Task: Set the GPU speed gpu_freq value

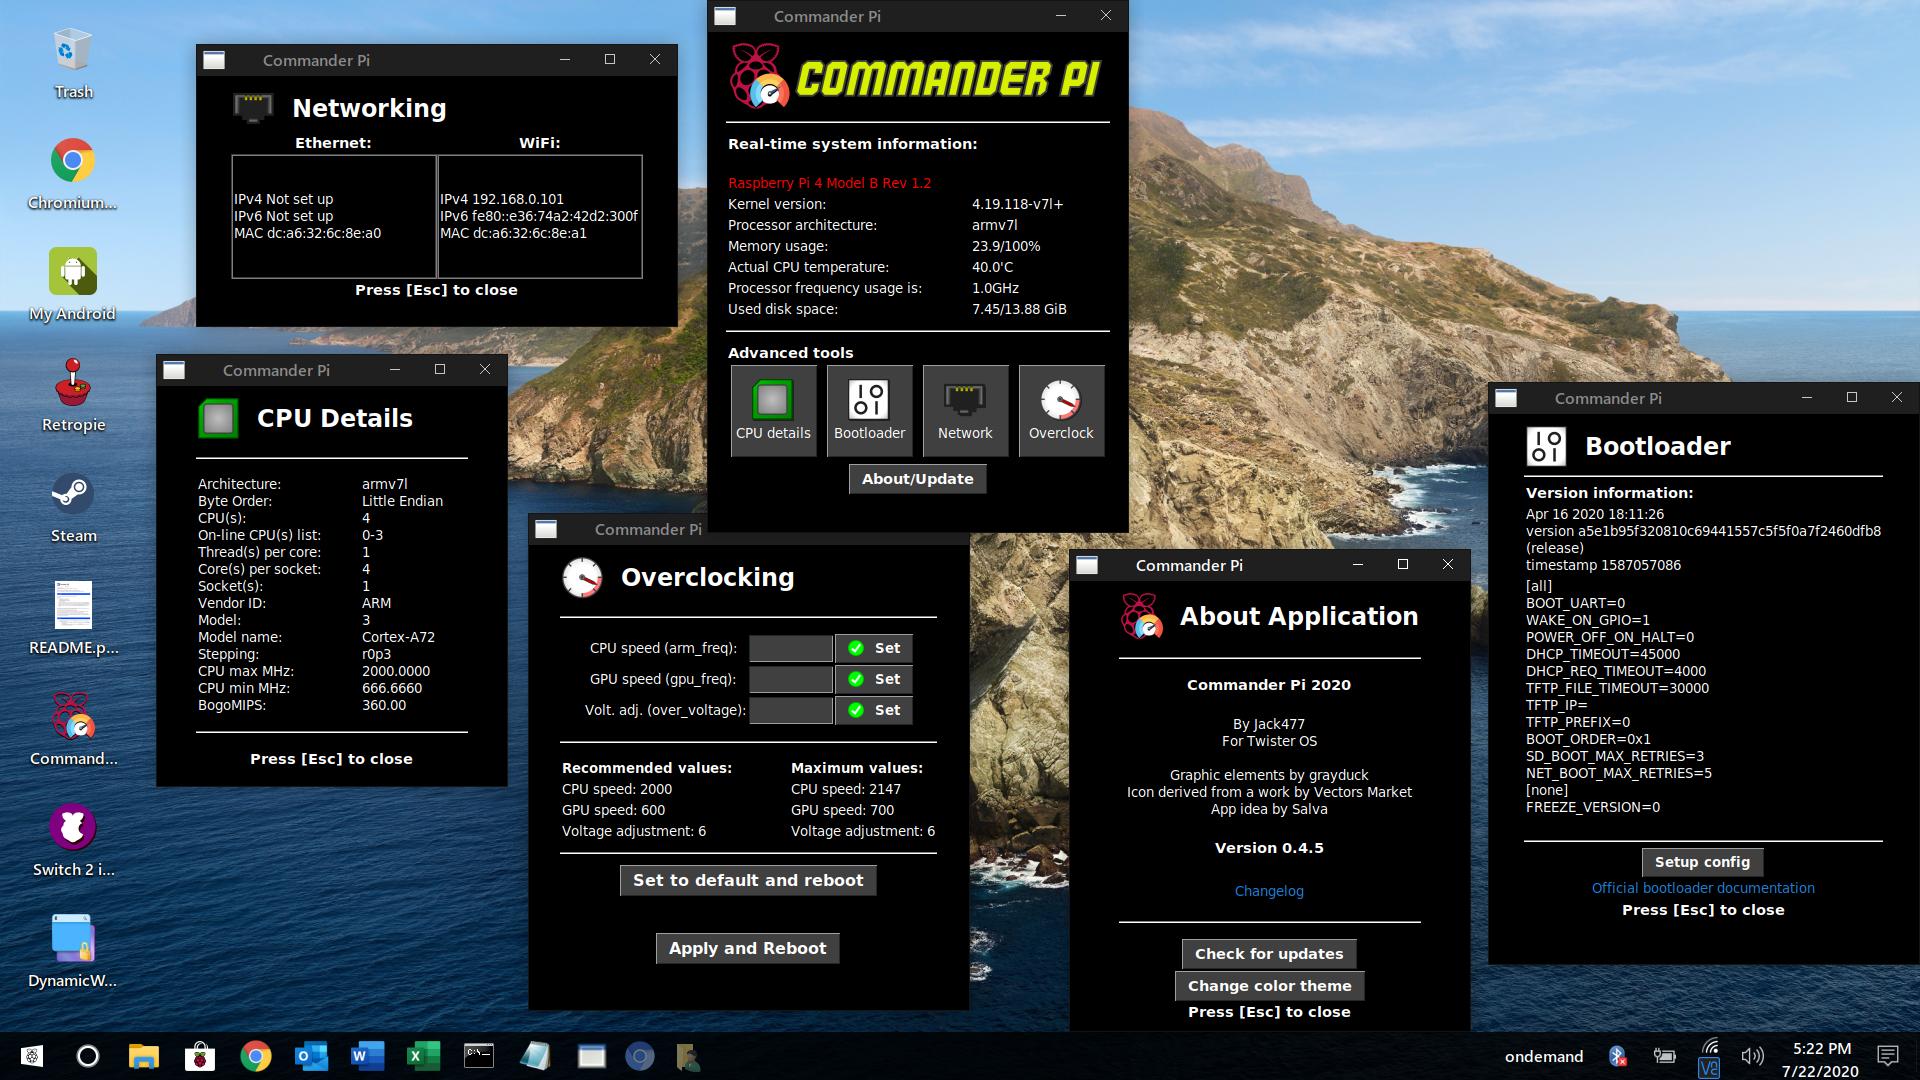Action: 874,679
